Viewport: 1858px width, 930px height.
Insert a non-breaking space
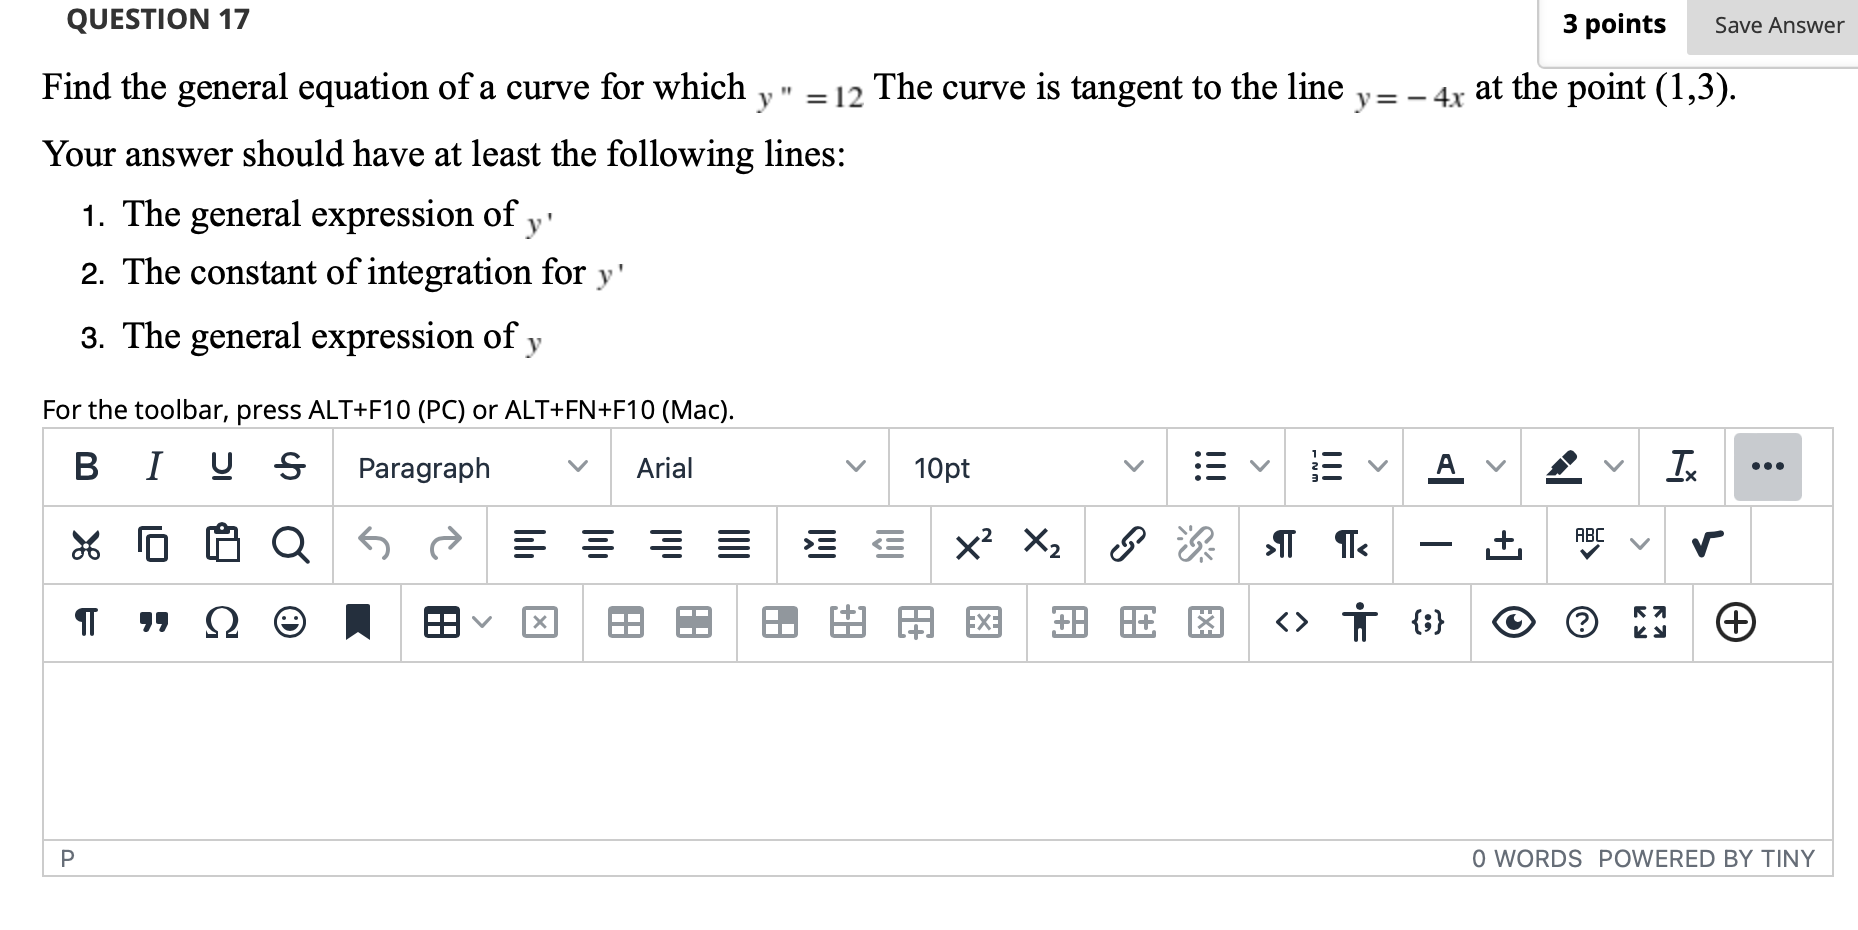coord(1503,545)
